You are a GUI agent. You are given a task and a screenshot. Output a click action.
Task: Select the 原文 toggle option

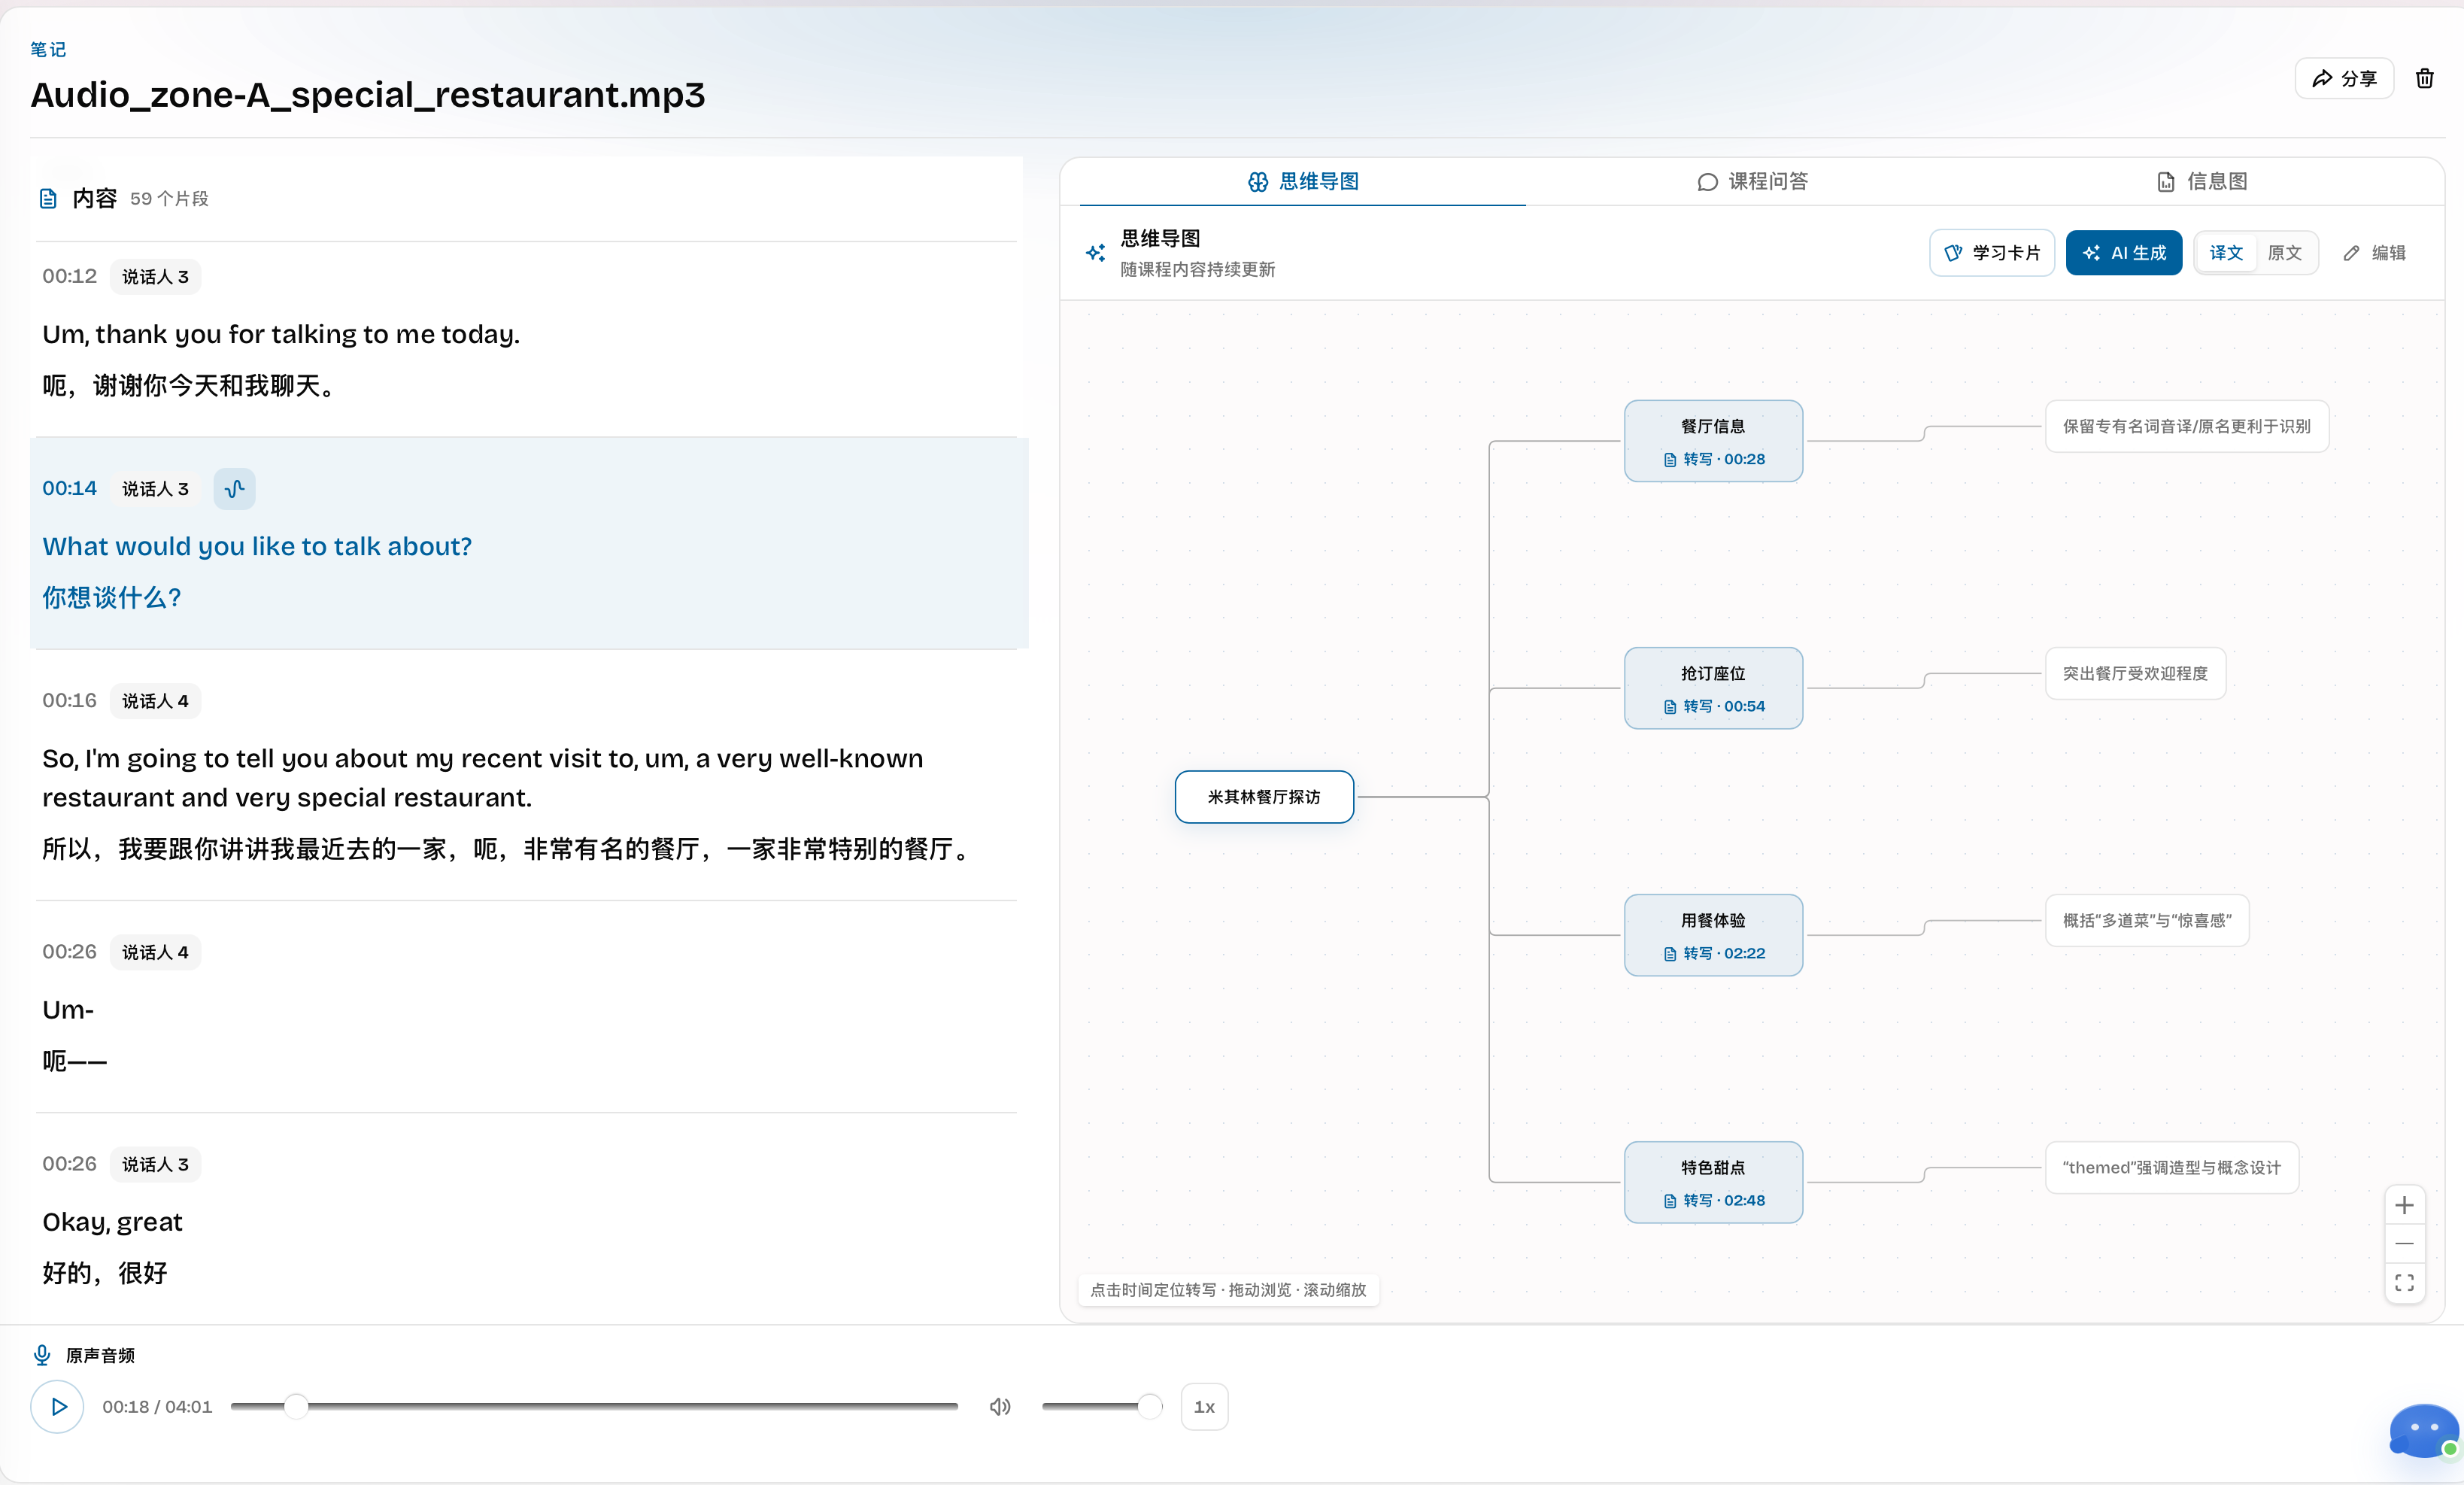tap(2285, 253)
